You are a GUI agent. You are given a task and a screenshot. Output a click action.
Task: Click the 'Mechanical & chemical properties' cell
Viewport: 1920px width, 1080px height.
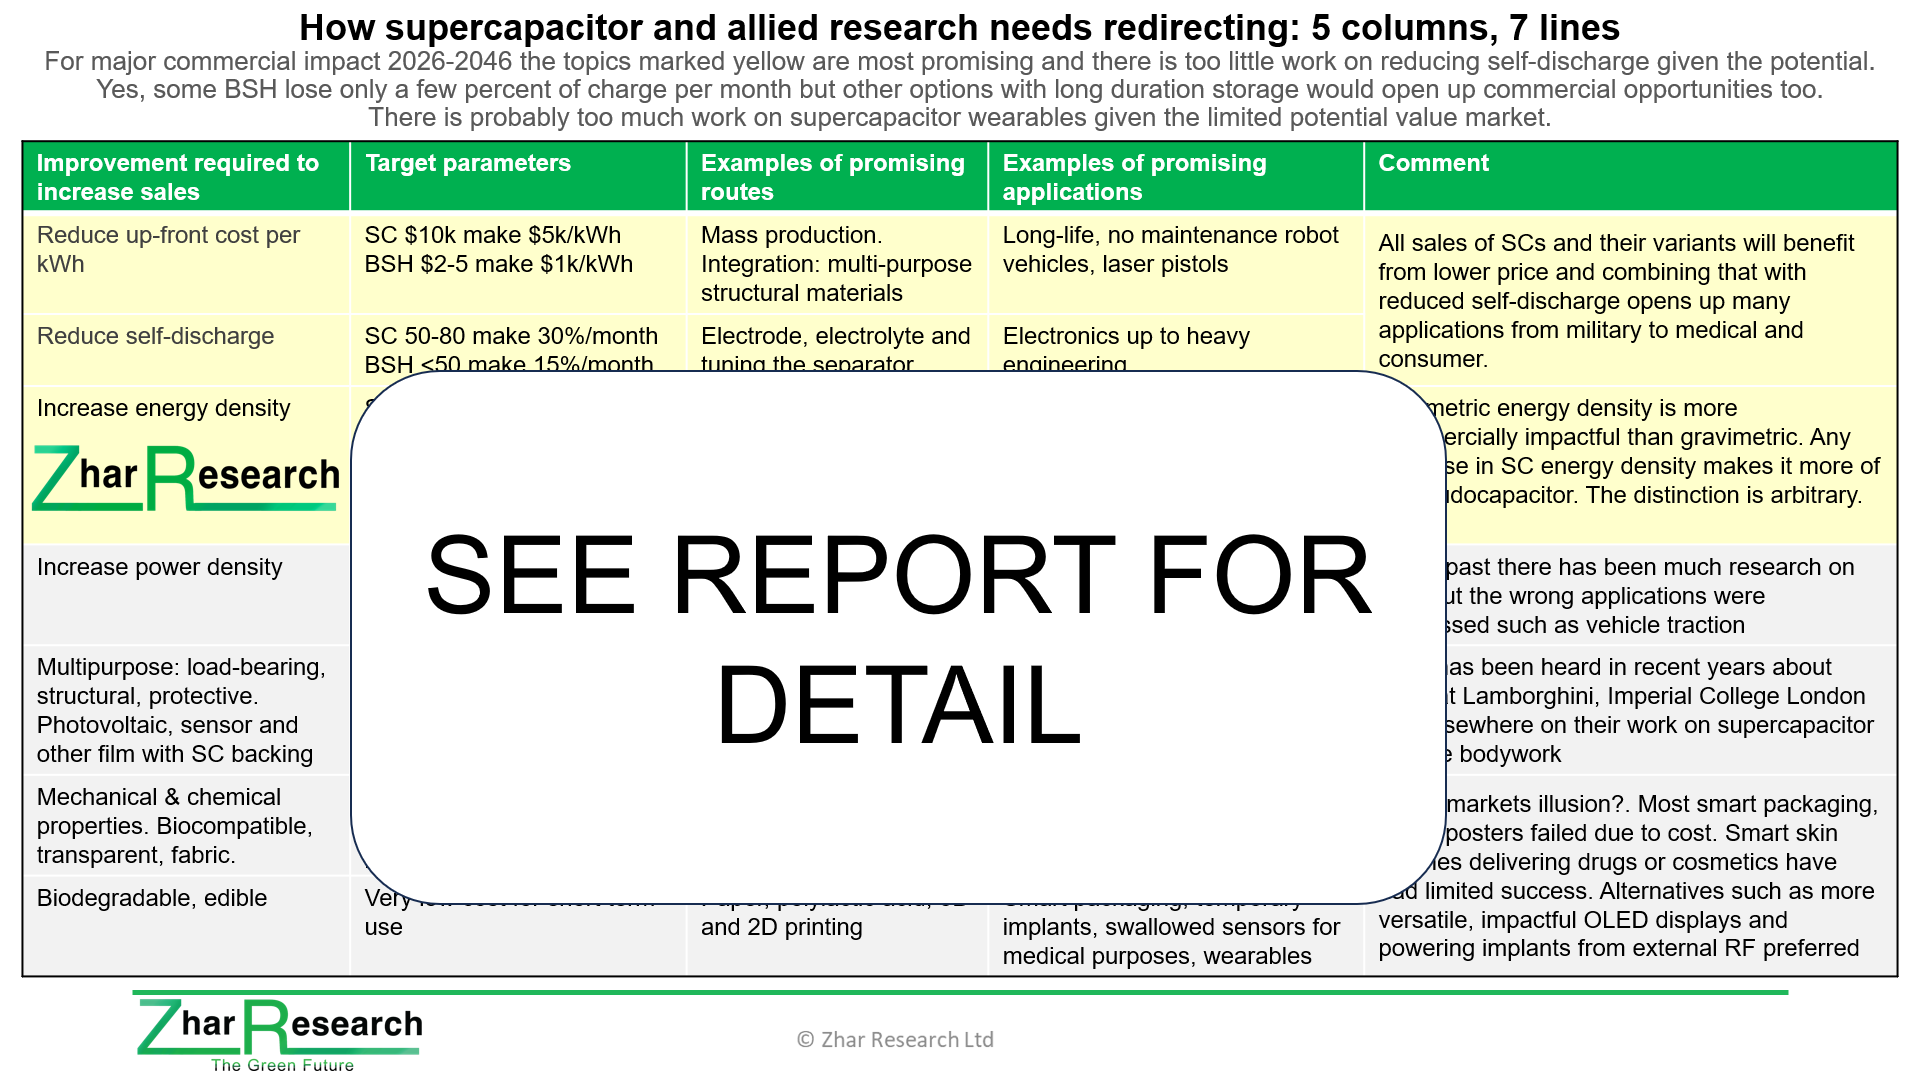tap(174, 826)
